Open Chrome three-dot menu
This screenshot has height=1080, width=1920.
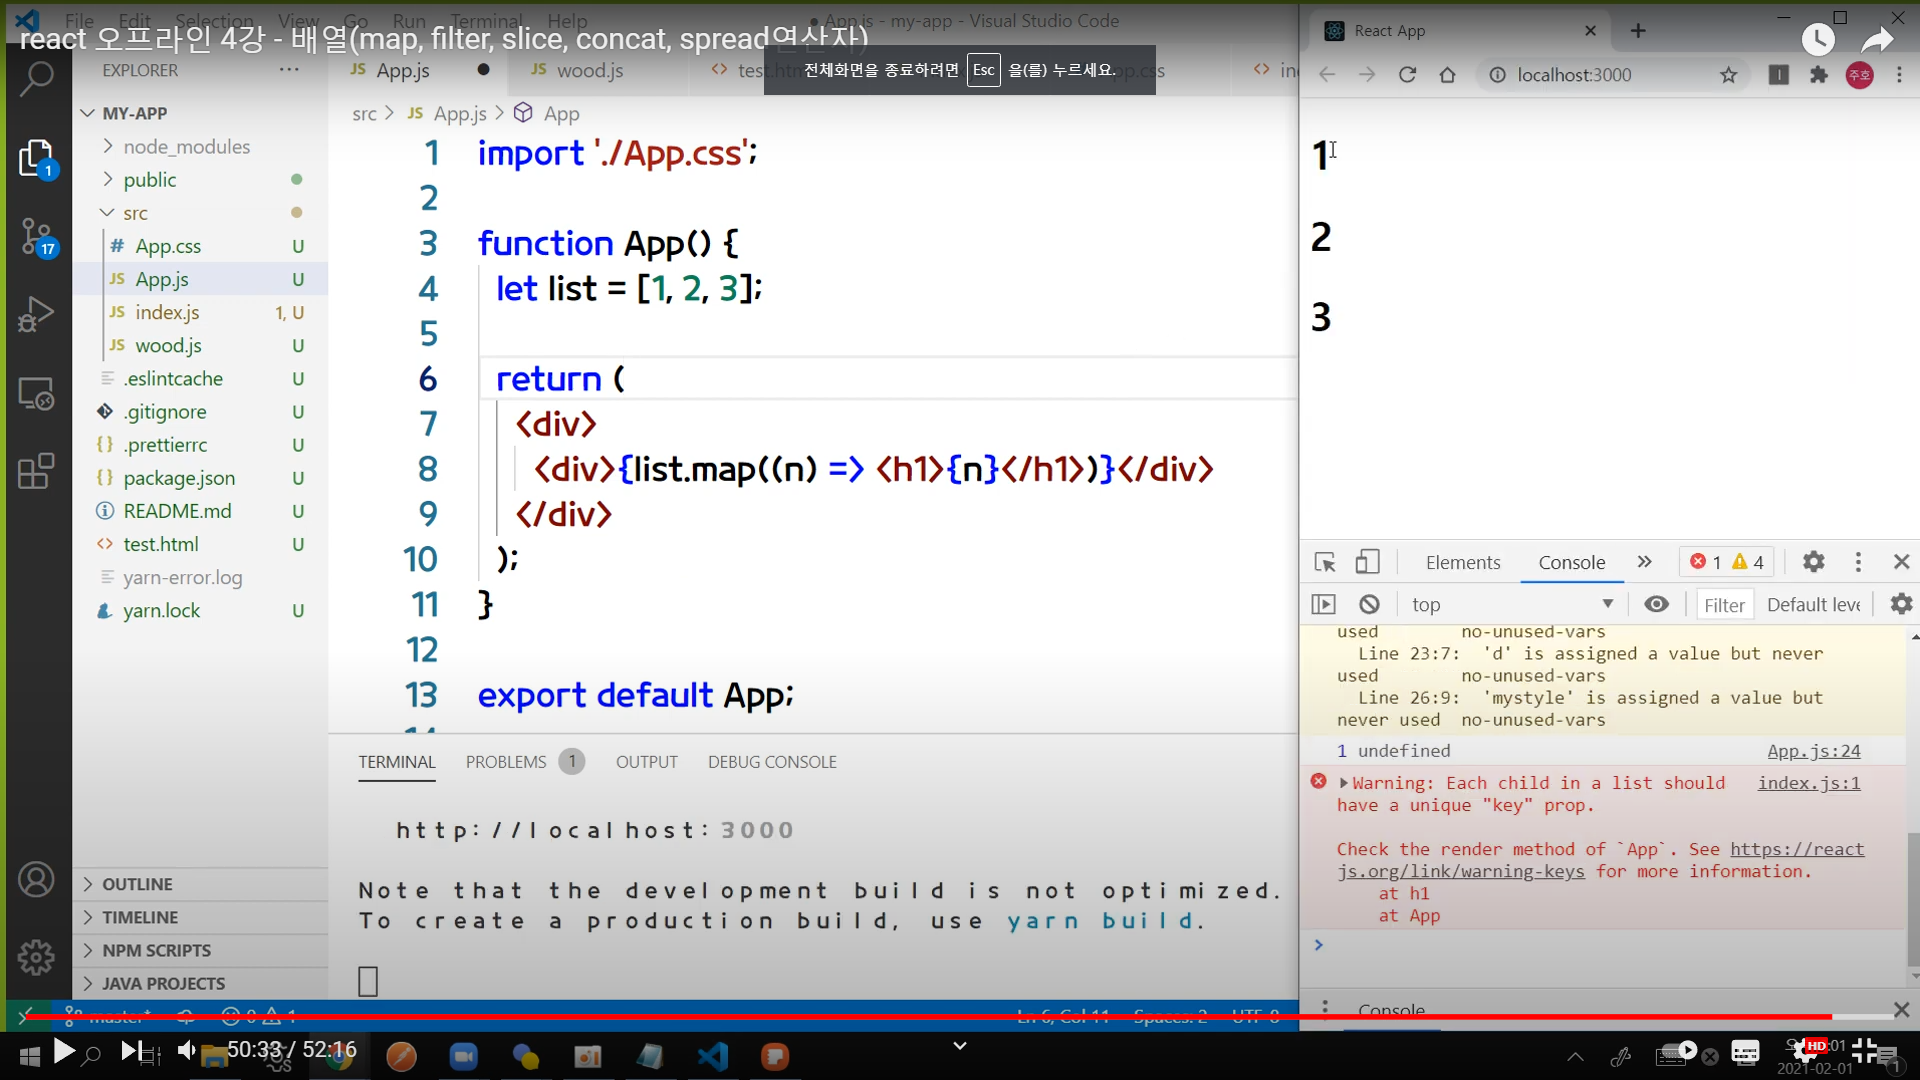tap(1899, 75)
